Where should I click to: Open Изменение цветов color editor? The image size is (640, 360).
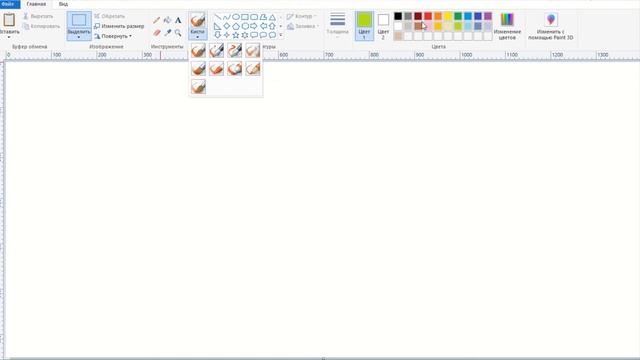(x=507, y=26)
